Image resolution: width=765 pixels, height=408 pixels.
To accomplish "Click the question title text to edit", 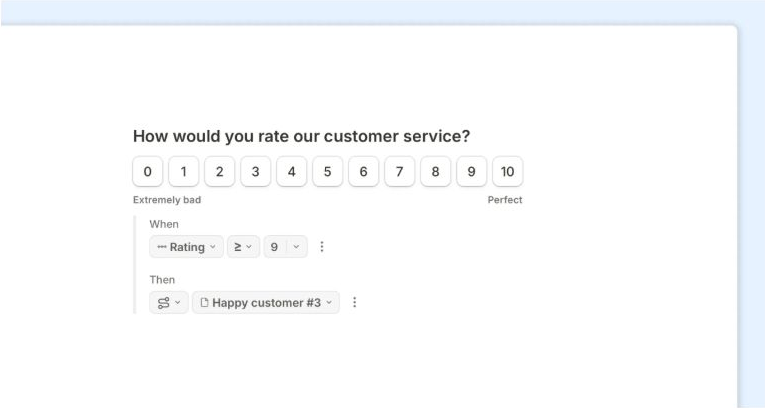I will point(302,136).
